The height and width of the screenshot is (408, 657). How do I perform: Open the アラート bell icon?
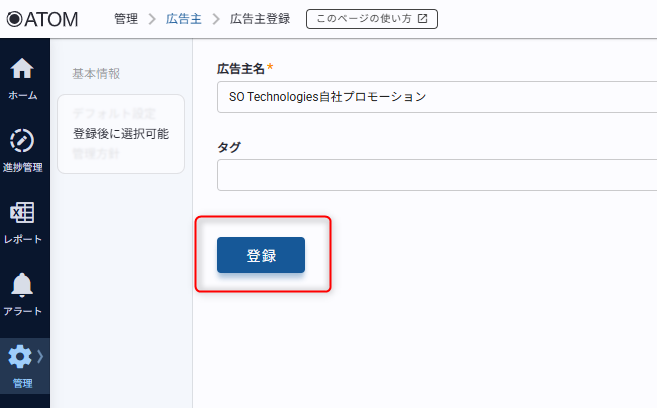(22, 285)
